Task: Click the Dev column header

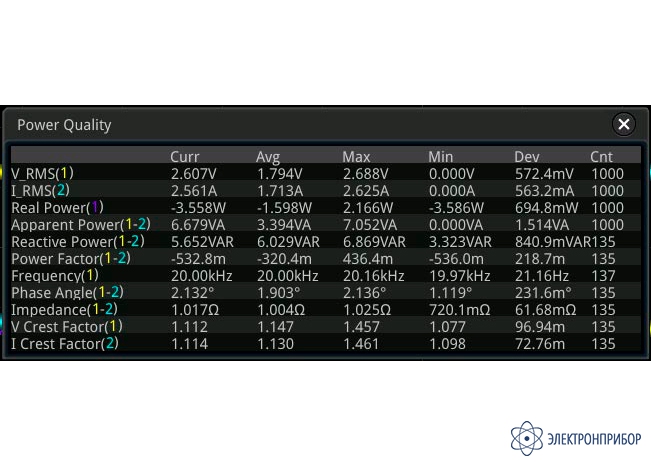Action: (x=527, y=157)
